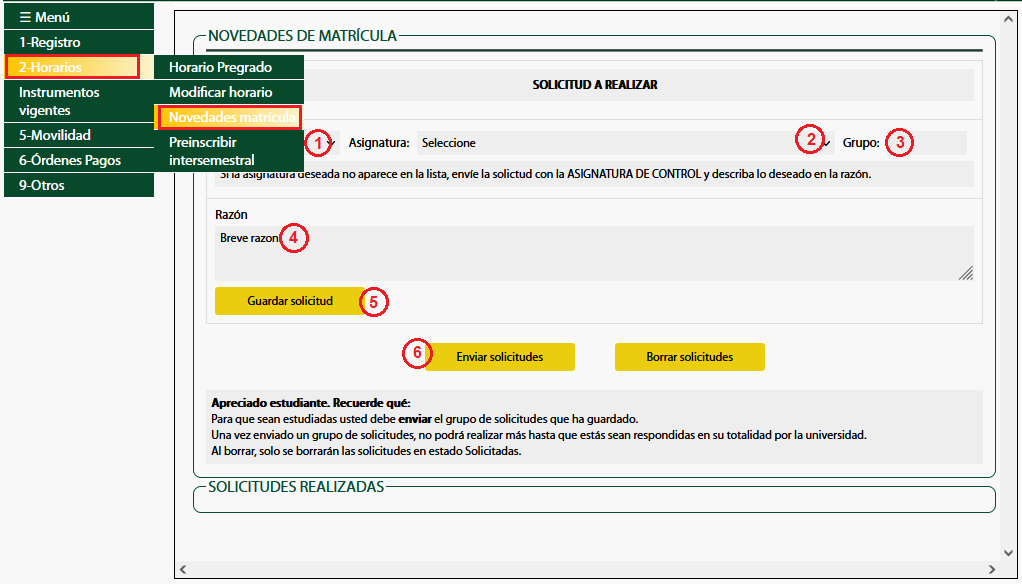Click the horizontal scrollbar right arrow

point(992,569)
